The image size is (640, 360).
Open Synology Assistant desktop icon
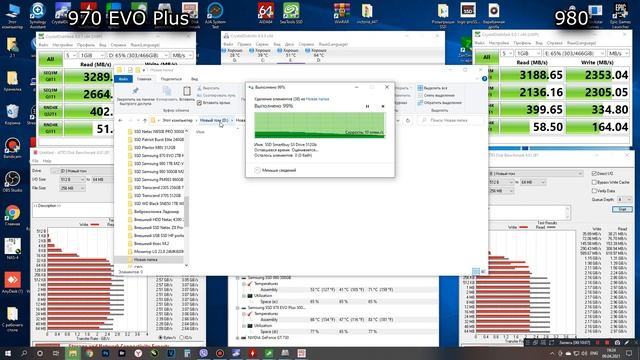tap(38, 16)
